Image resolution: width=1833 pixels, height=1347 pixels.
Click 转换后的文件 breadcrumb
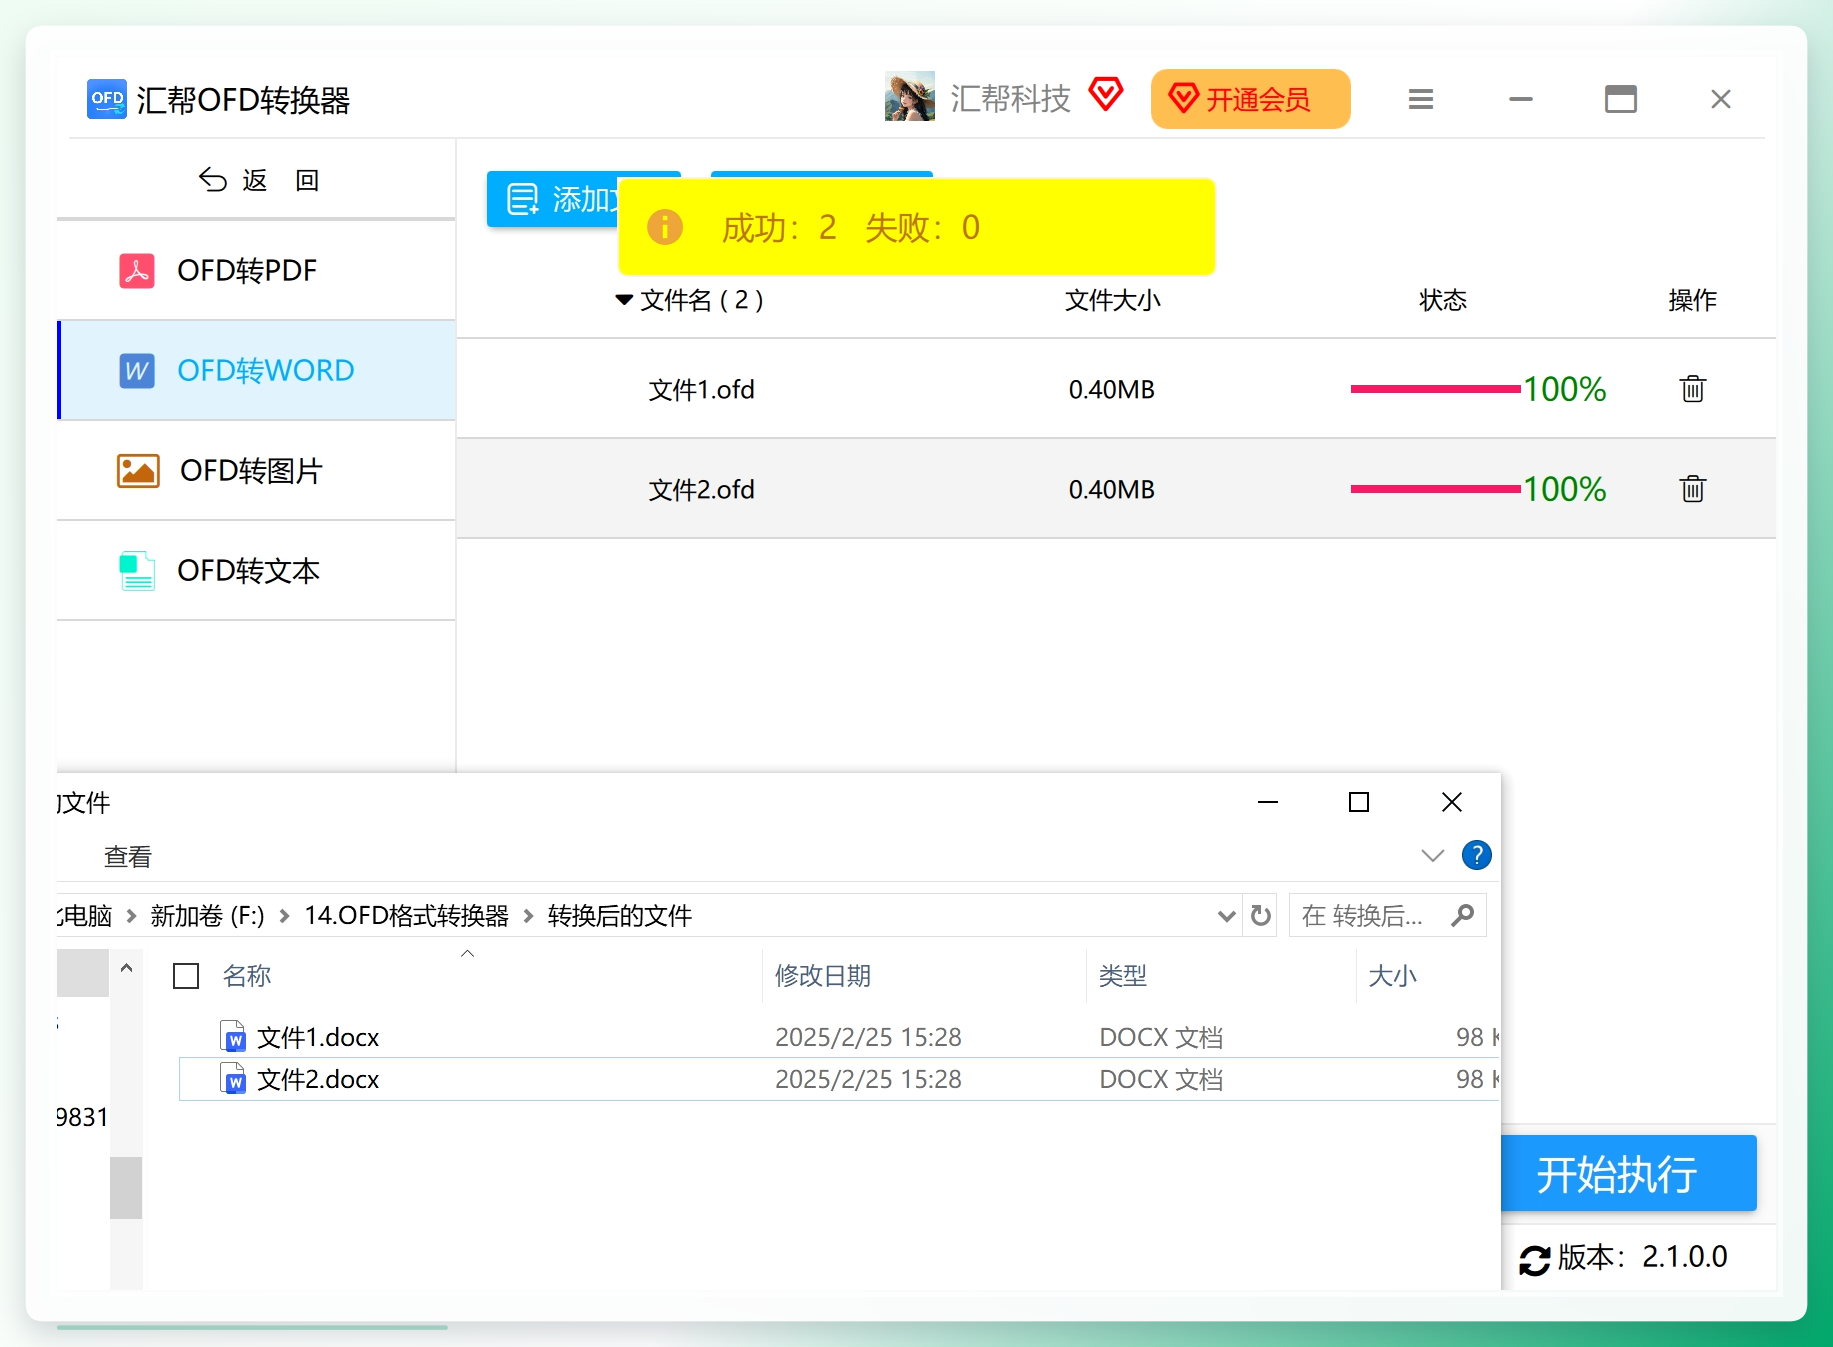click(x=620, y=916)
